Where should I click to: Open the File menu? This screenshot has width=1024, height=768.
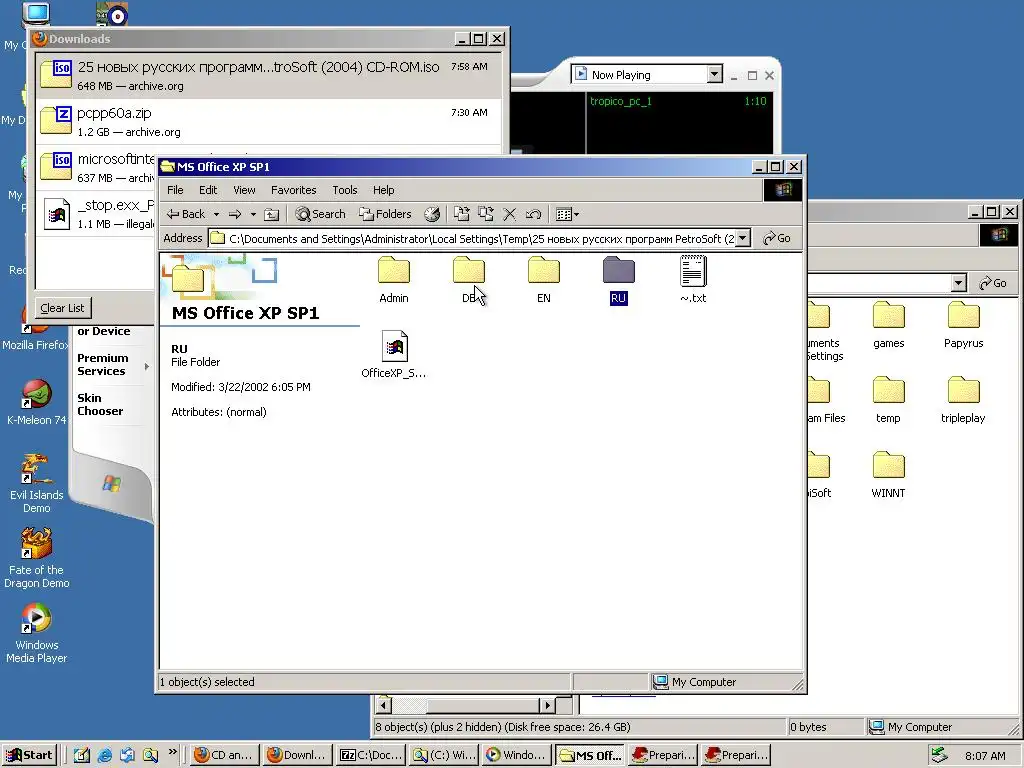175,190
